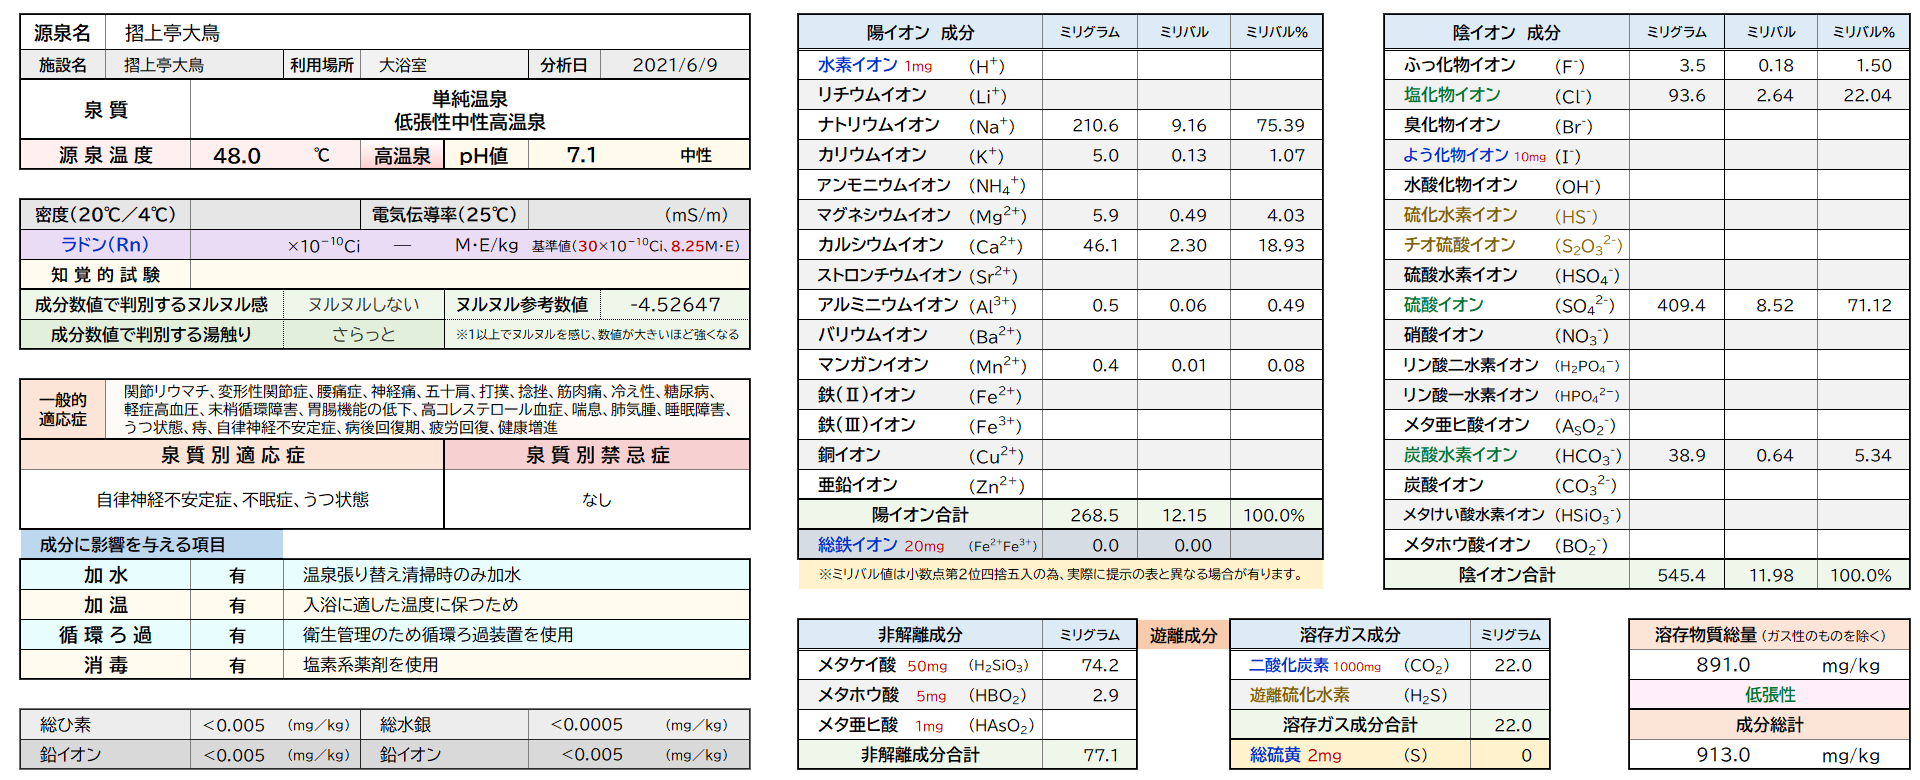Click the 泉質別適応症 header
The width and height of the screenshot is (1920, 780).
pos(232,455)
